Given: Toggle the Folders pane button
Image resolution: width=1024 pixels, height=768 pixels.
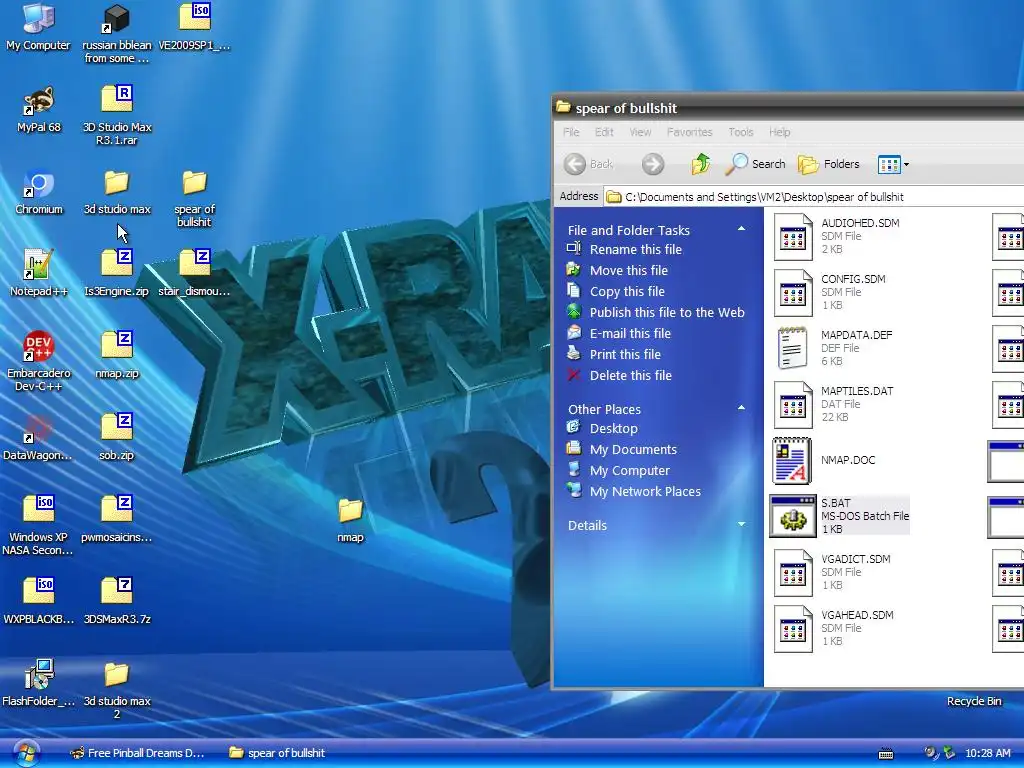Looking at the screenshot, I should (829, 164).
